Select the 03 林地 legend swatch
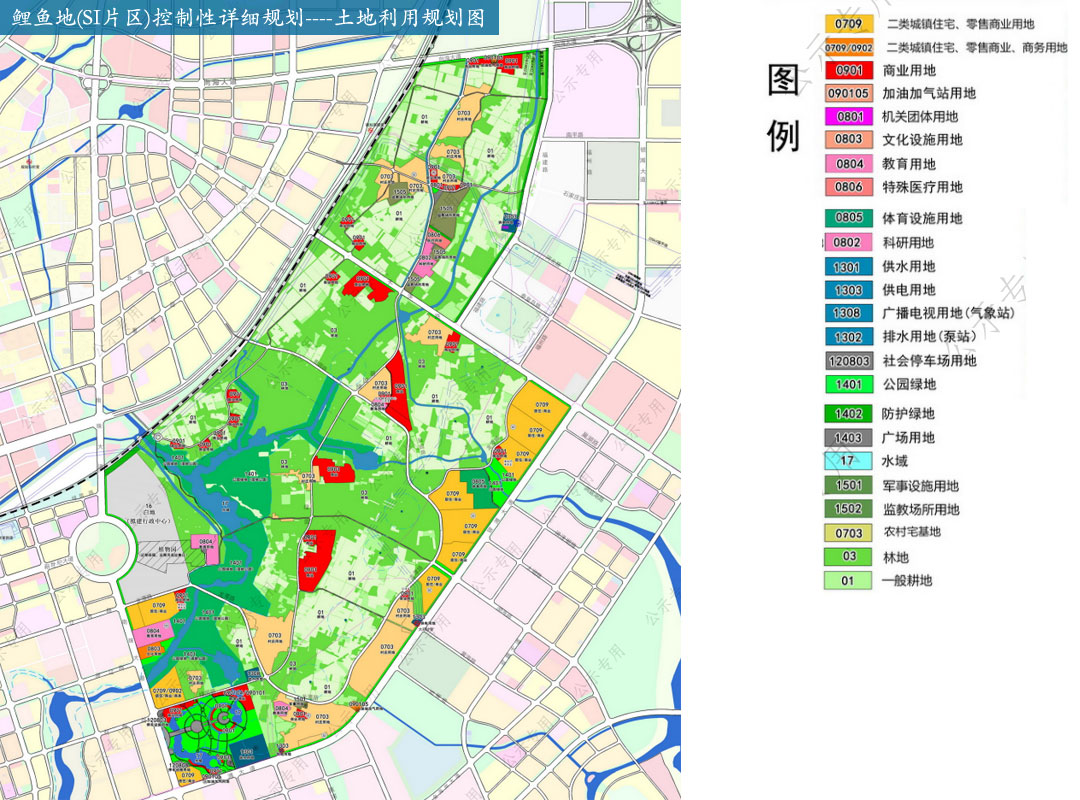The image size is (1080, 800). coord(848,557)
